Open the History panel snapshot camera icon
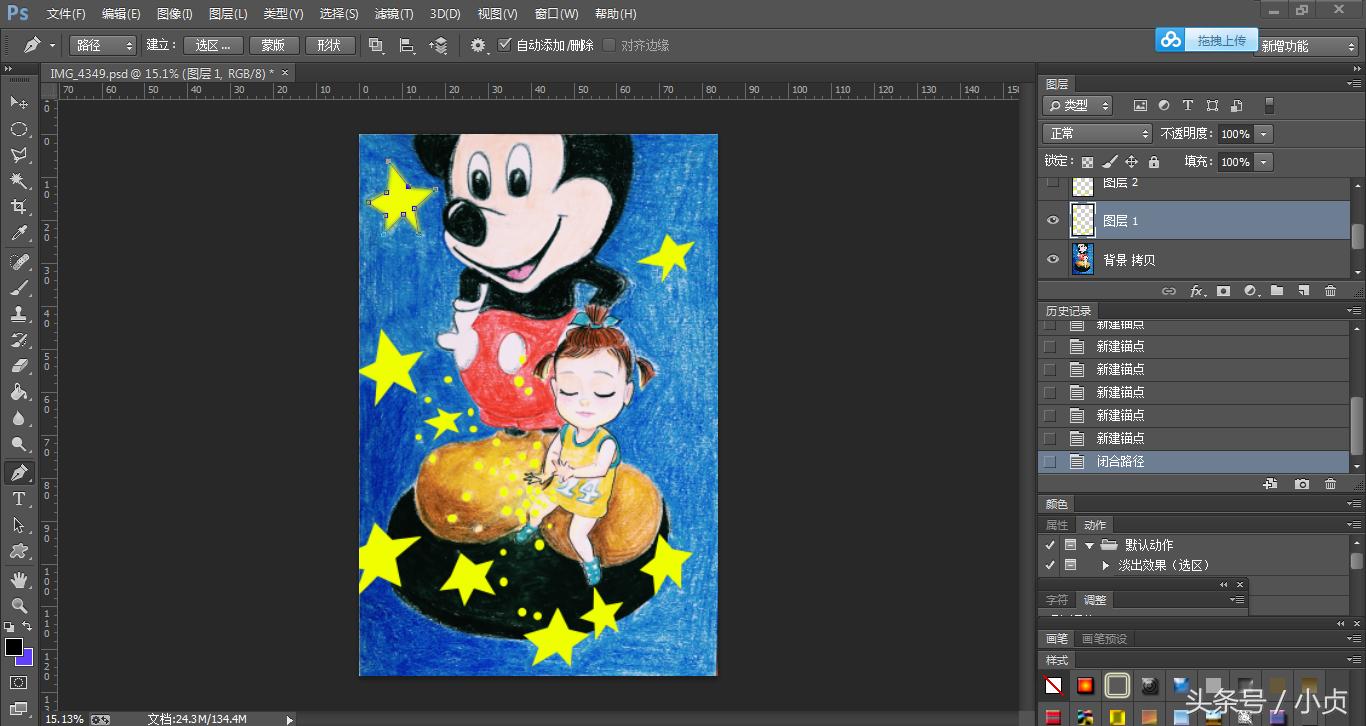Viewport: 1366px width, 726px height. click(1301, 483)
